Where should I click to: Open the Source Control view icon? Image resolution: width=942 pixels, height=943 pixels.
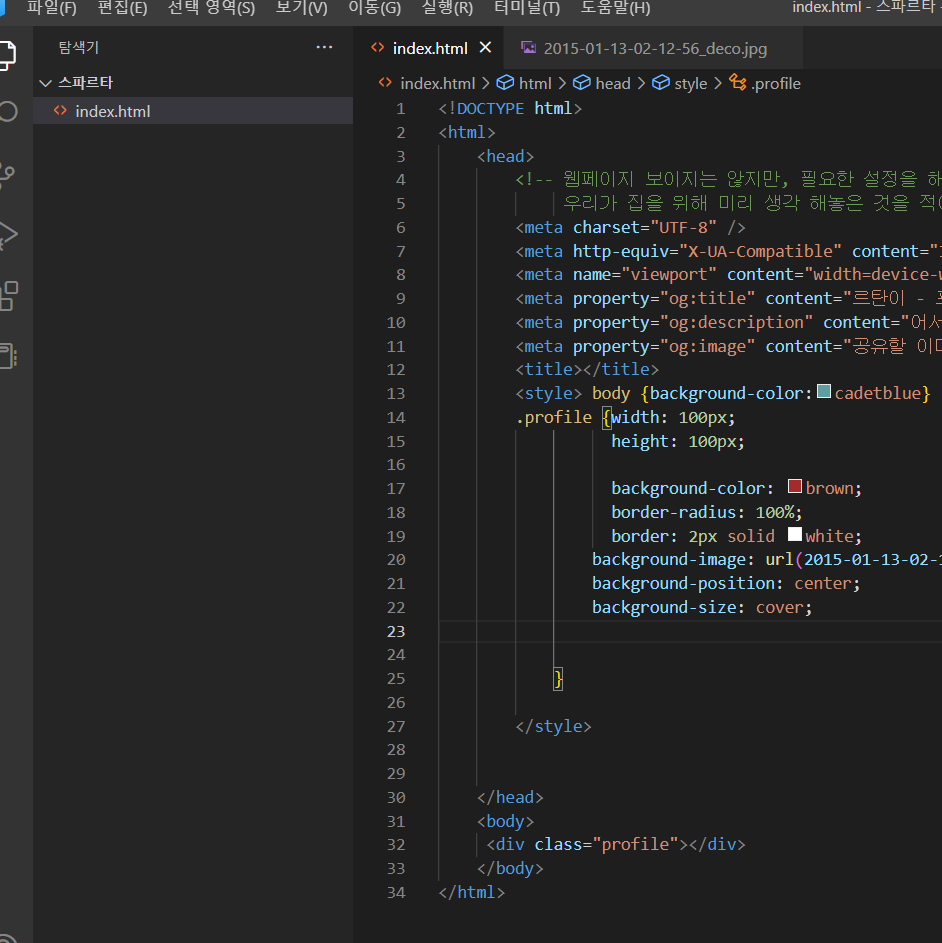[x=7, y=174]
